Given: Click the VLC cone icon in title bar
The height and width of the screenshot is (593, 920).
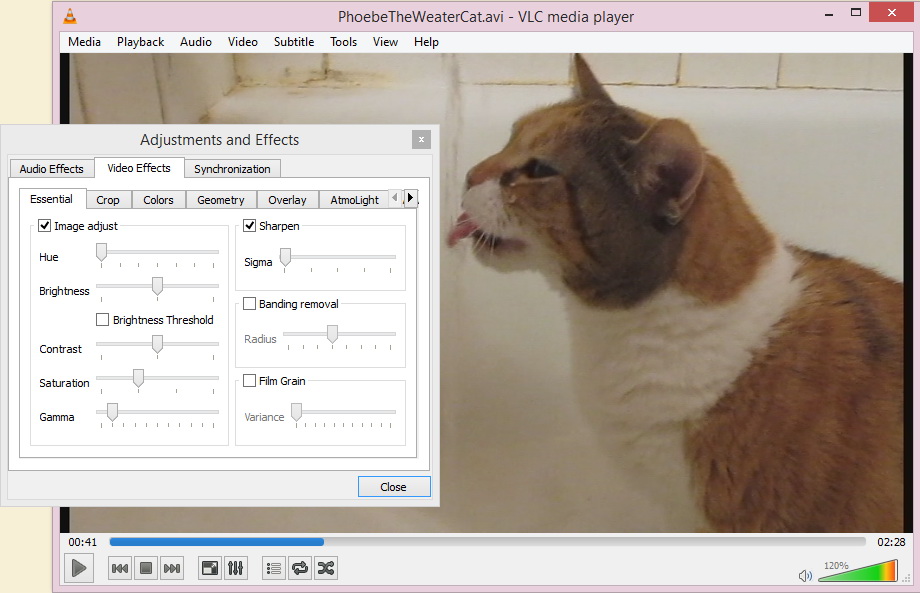Looking at the screenshot, I should (70, 16).
